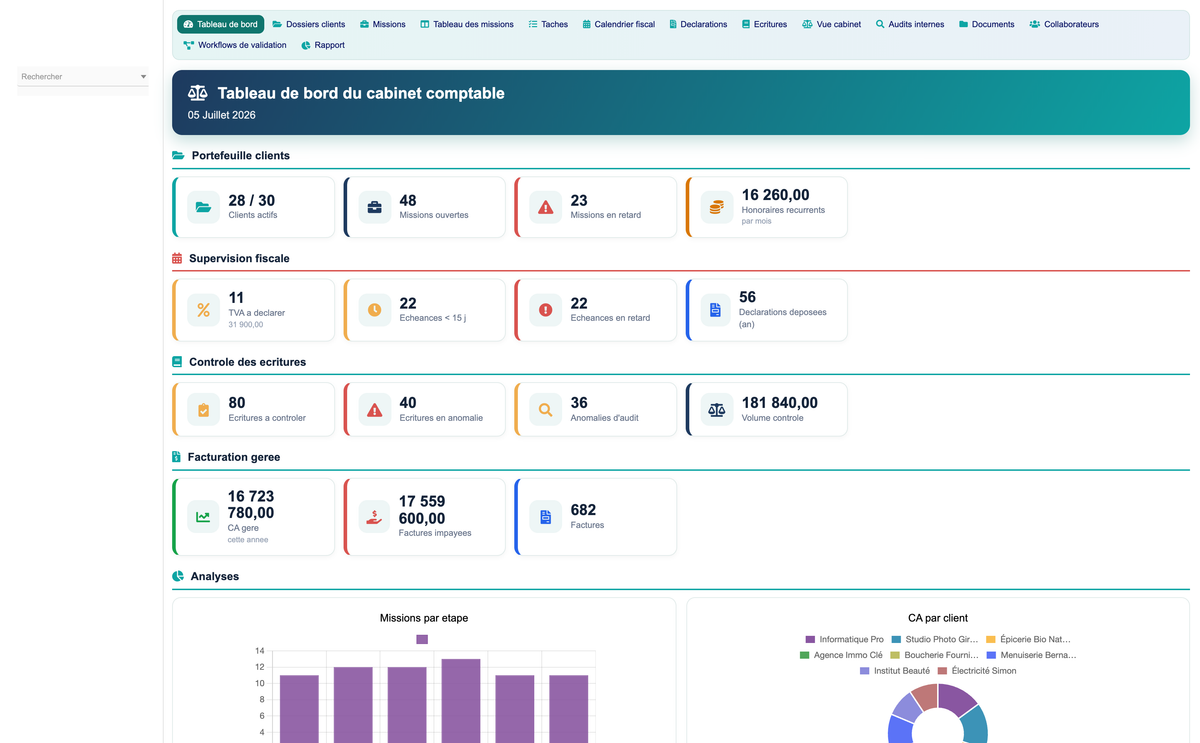Click the date 05 Juillet 2026
The image size is (1200, 743).
coord(222,115)
